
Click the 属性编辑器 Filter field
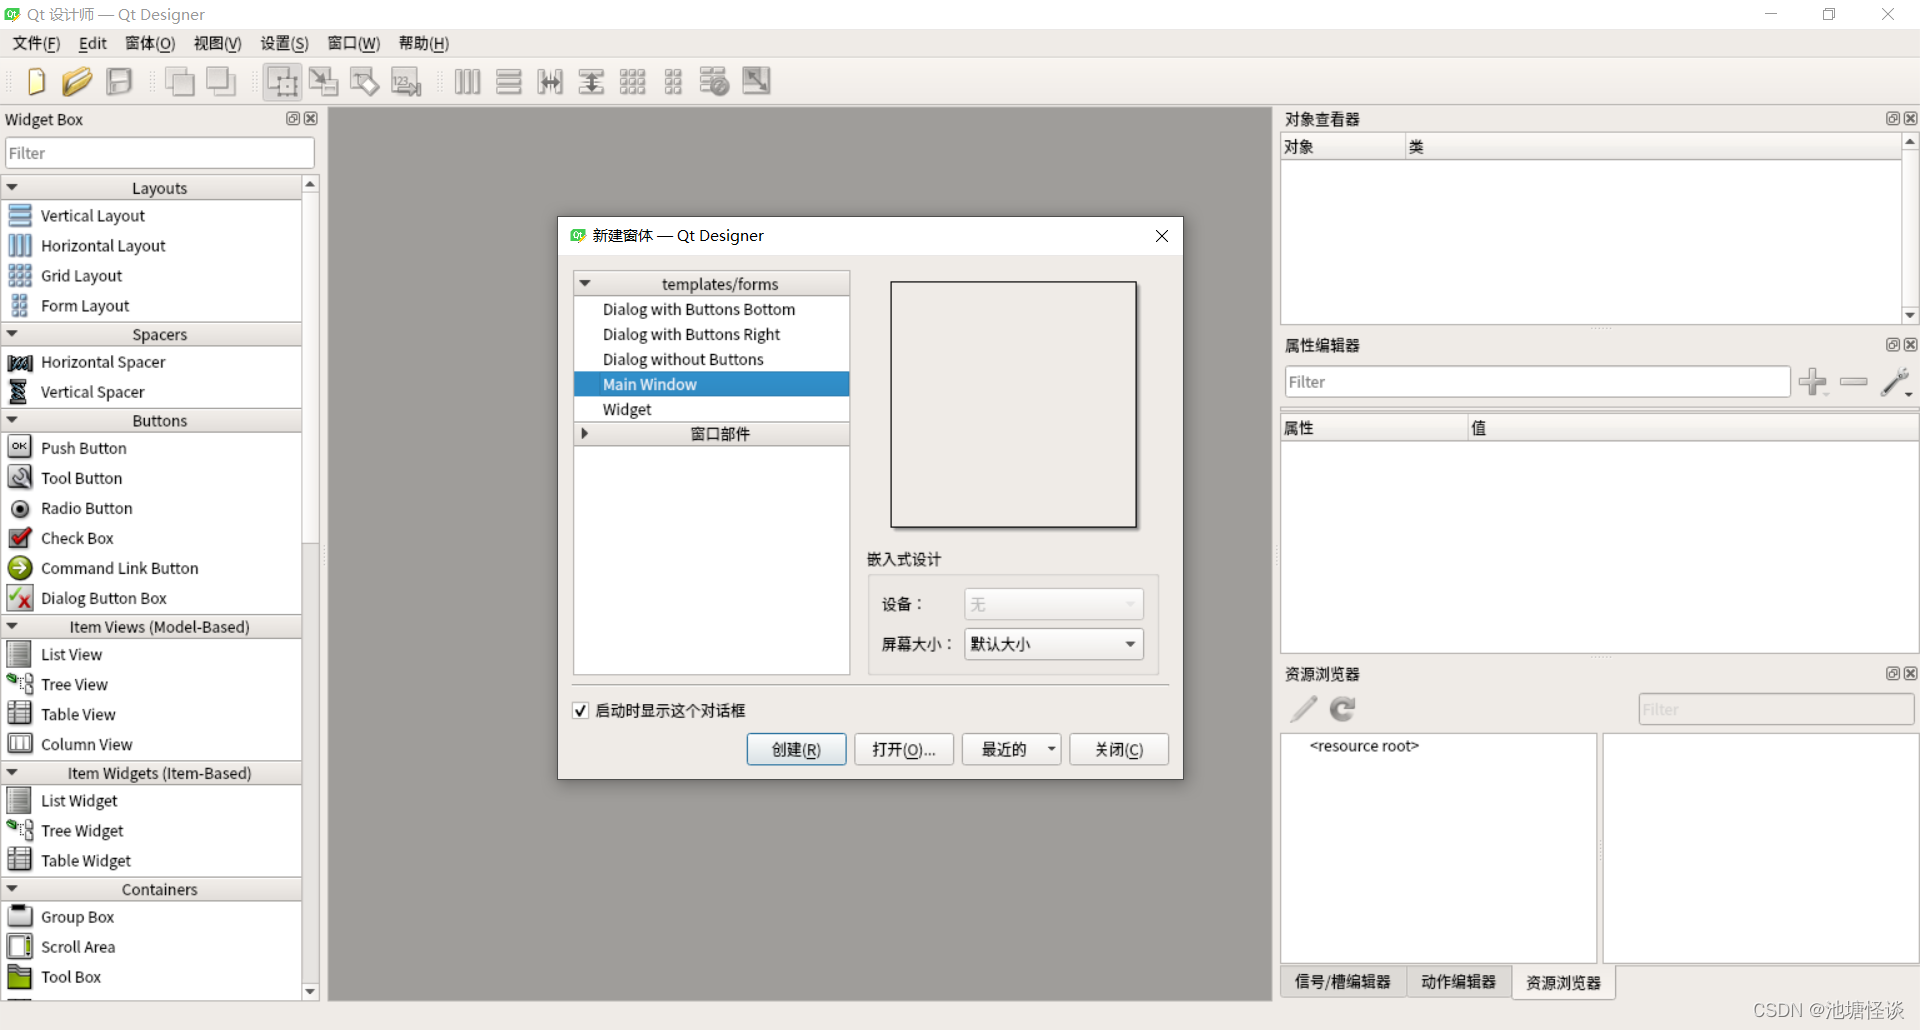1537,382
